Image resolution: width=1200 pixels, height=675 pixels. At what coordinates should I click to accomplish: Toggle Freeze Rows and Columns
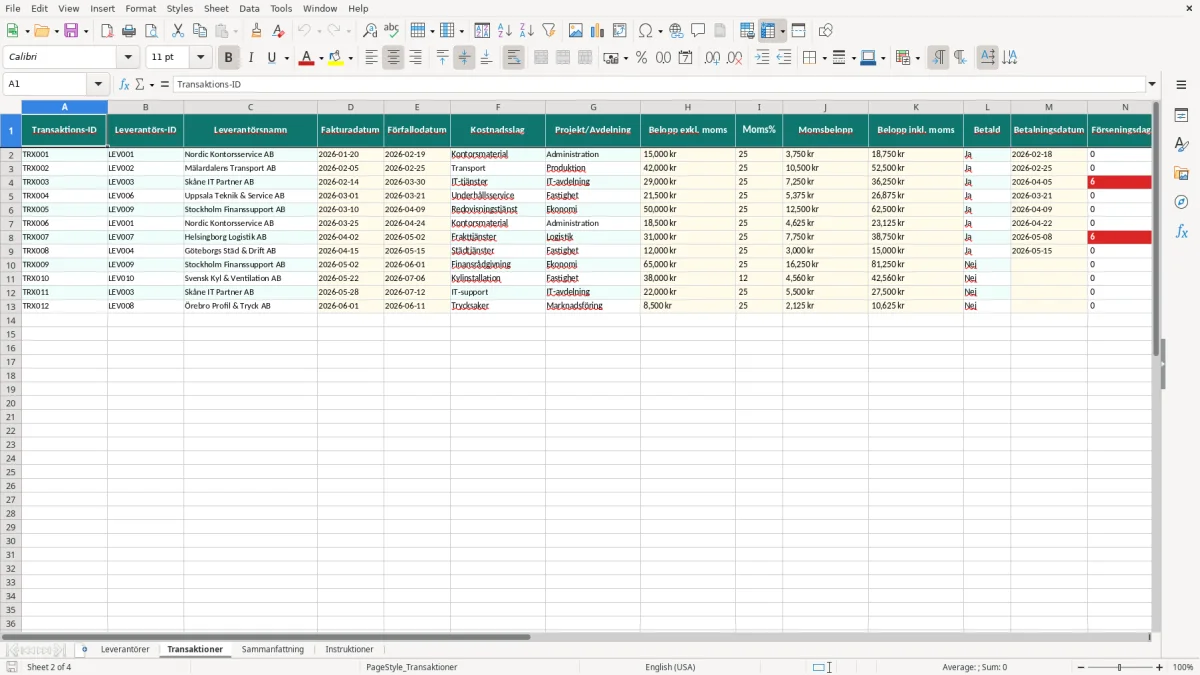pos(768,31)
